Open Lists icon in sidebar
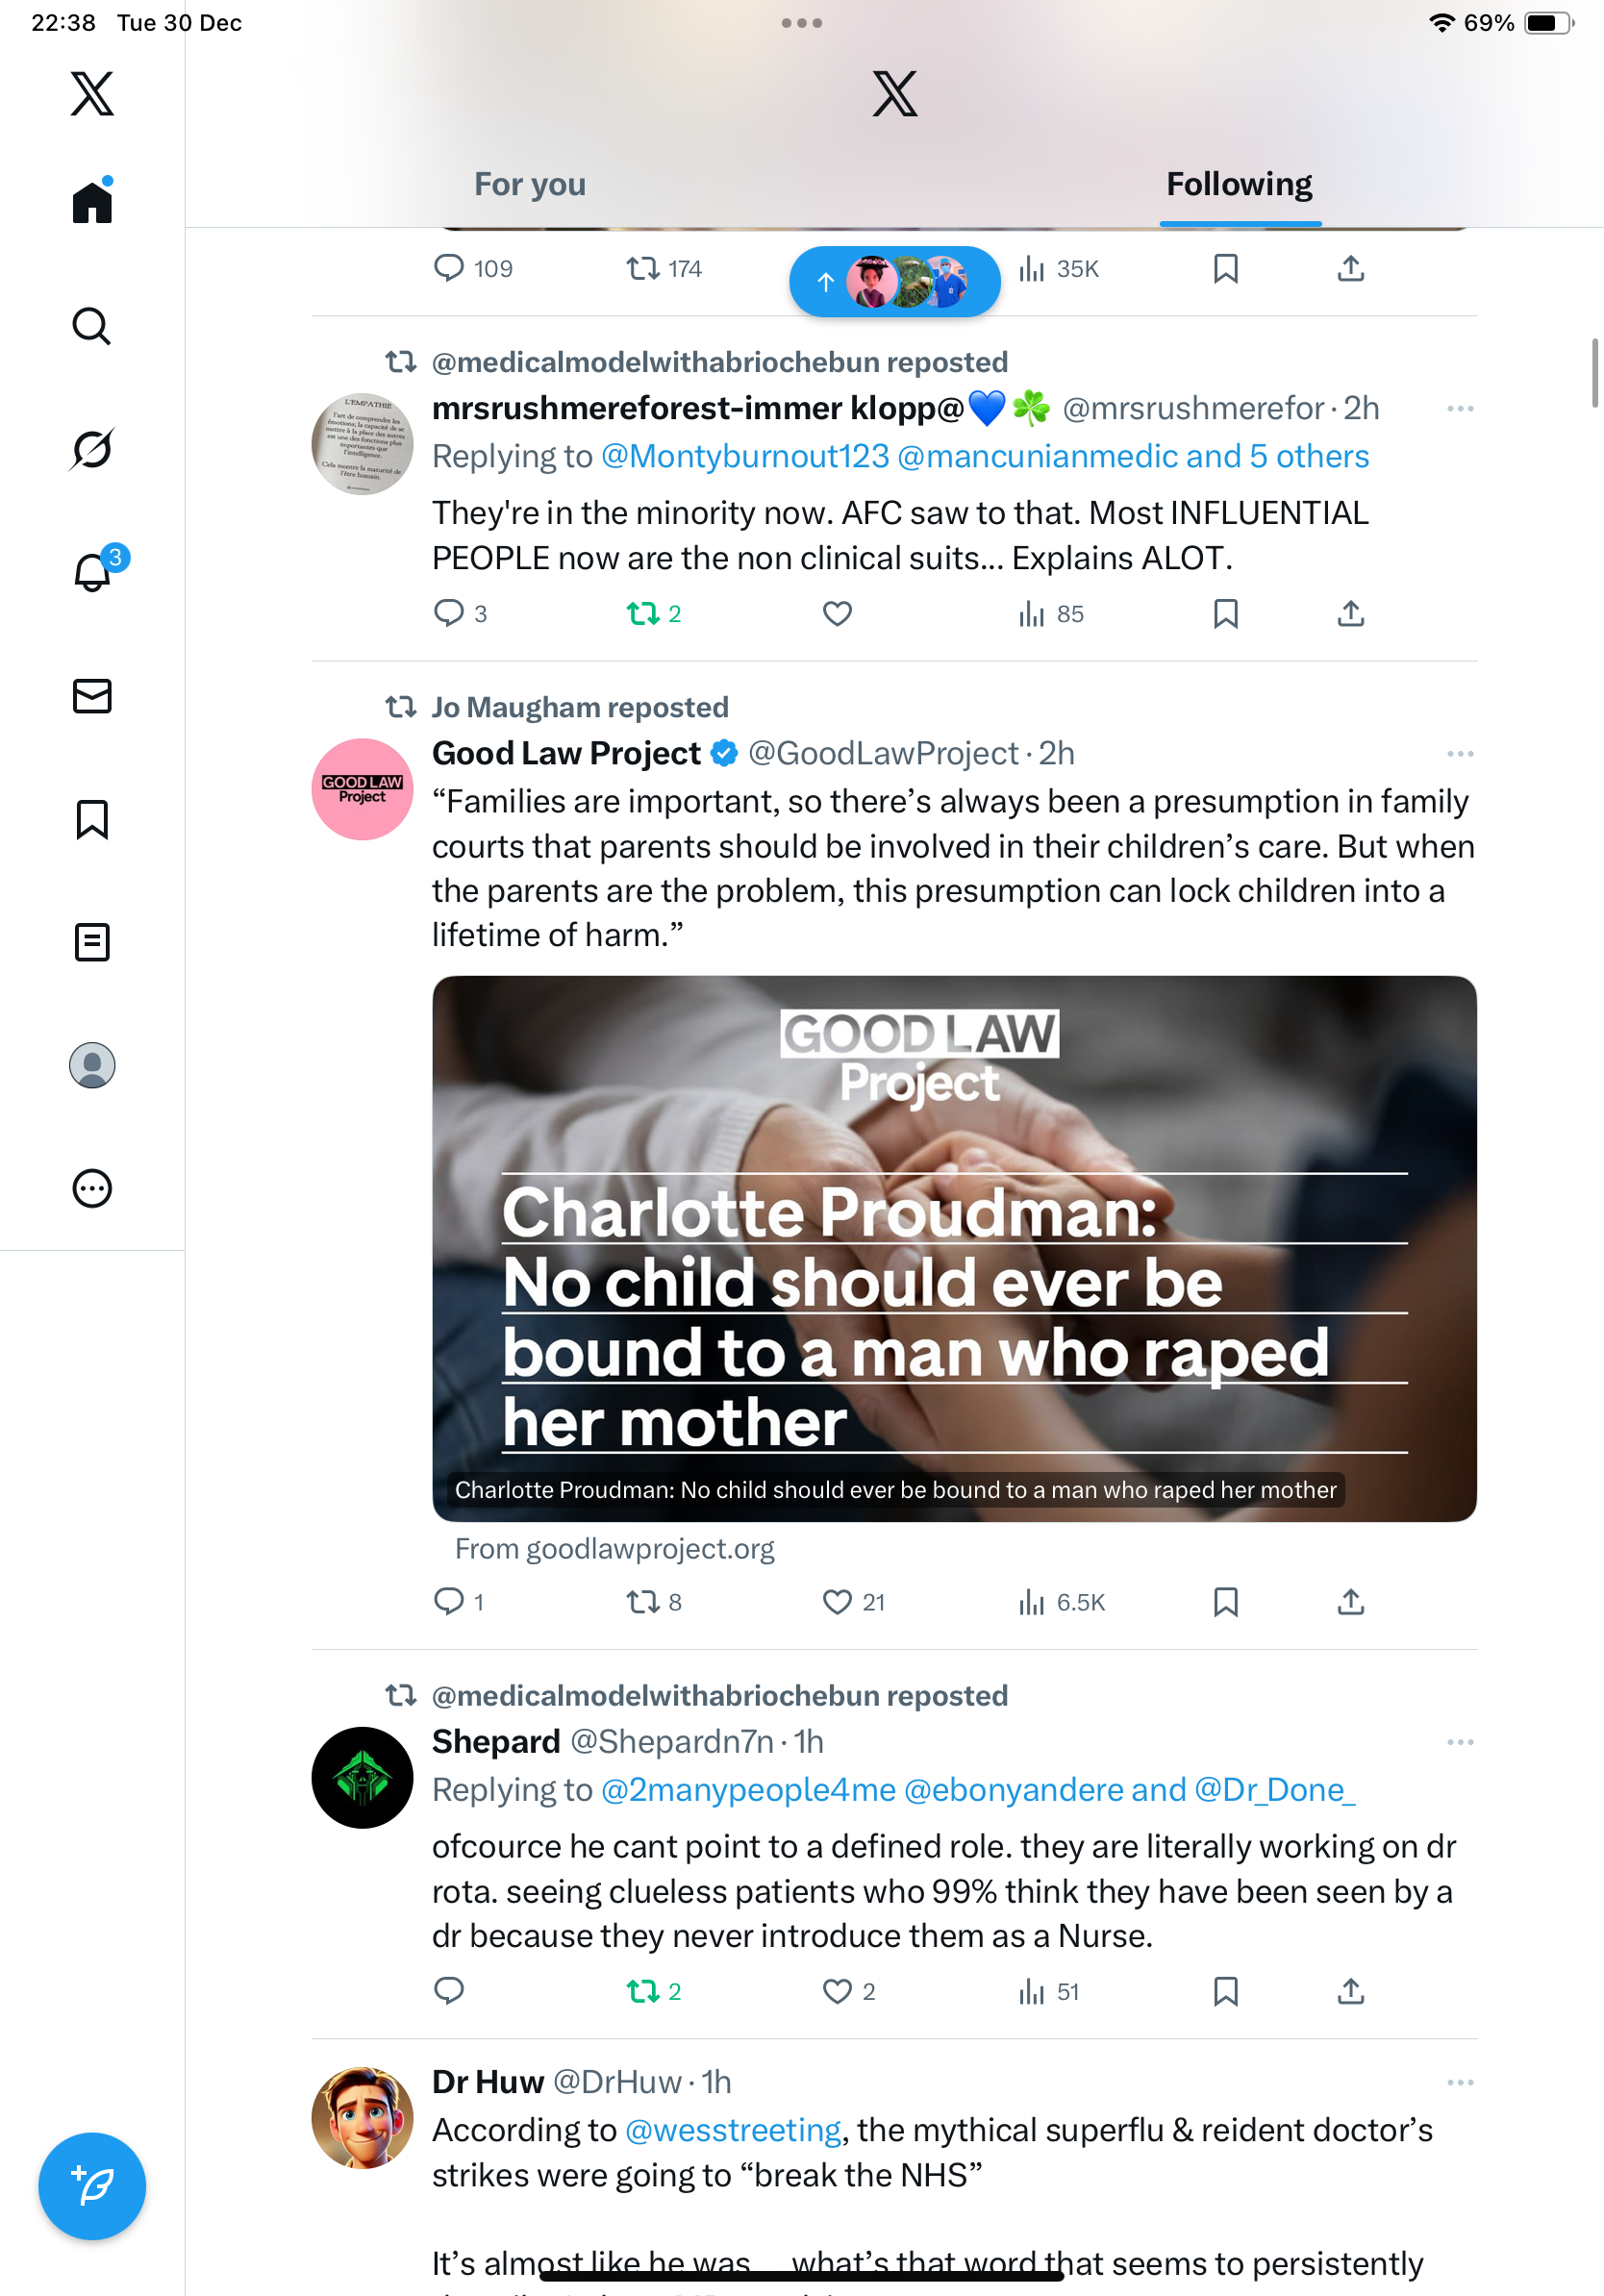 click(92, 942)
